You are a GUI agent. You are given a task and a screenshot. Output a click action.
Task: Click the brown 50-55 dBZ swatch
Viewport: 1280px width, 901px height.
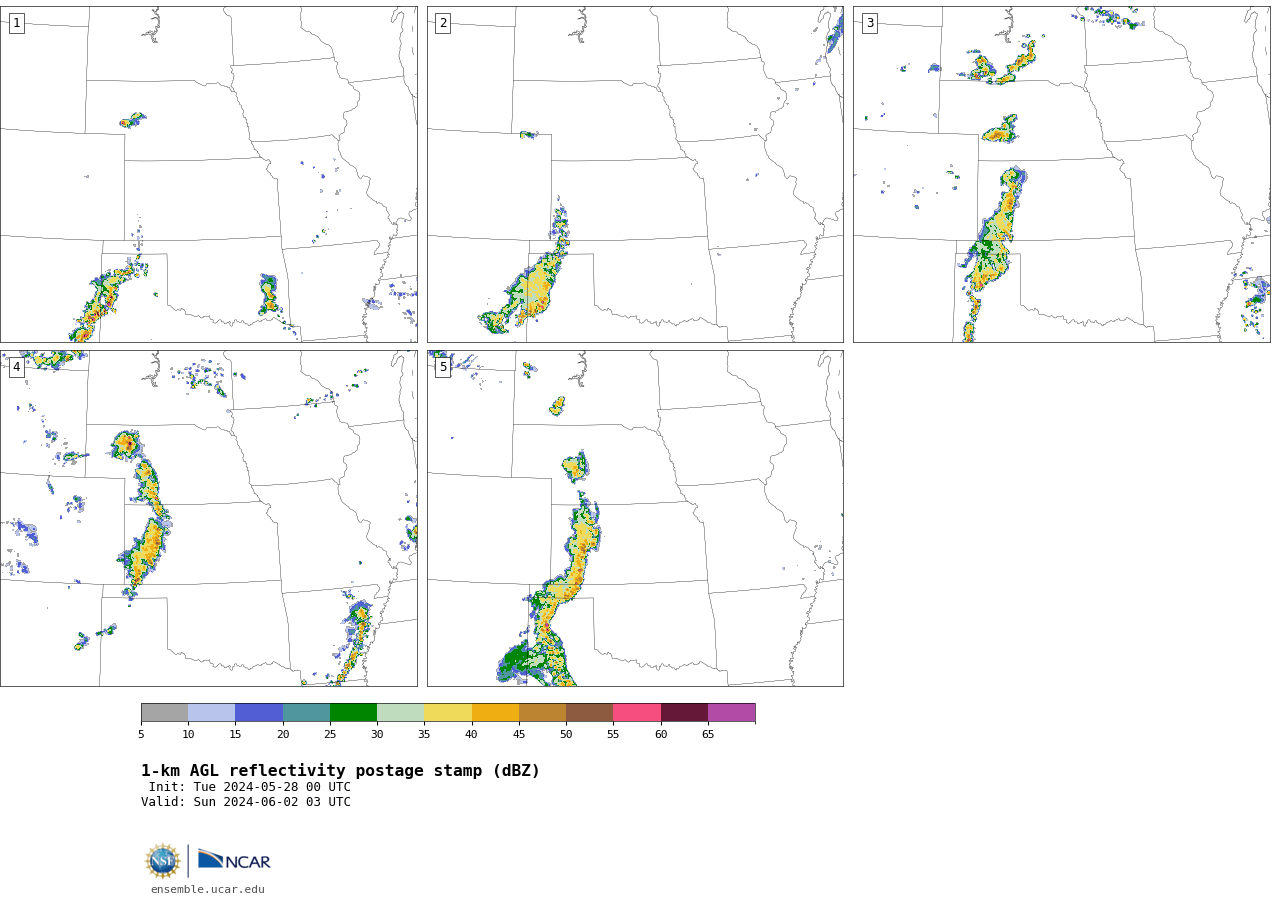[589, 713]
